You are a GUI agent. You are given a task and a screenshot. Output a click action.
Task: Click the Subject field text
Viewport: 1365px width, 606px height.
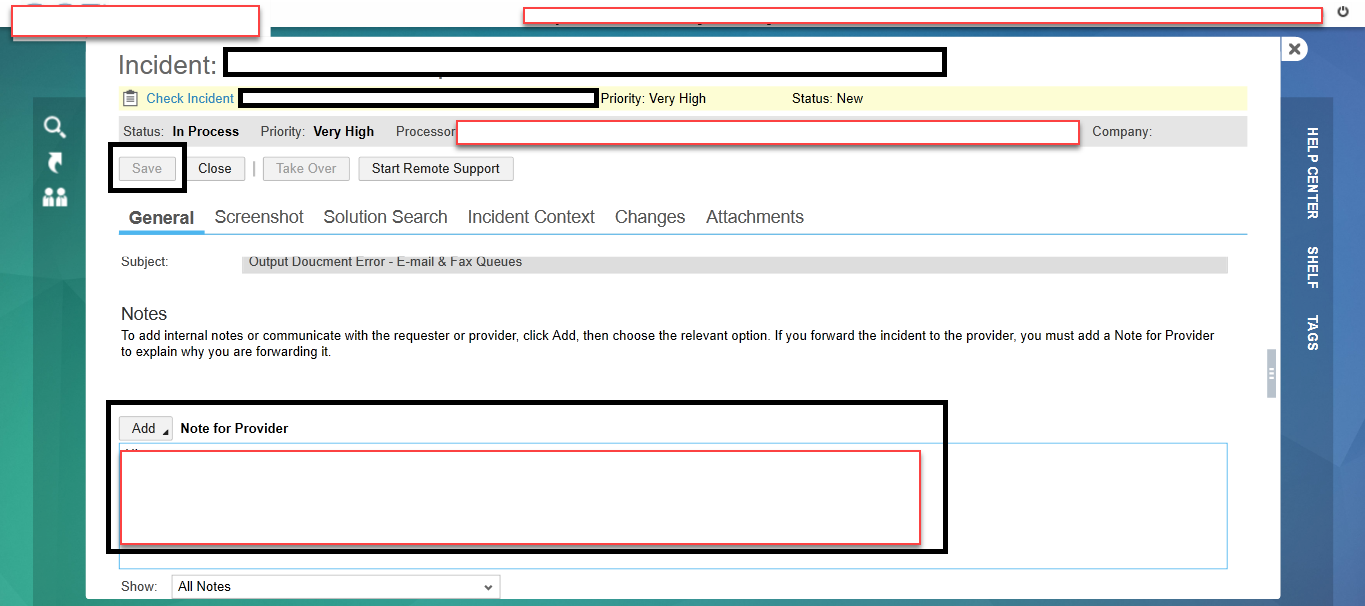pos(734,263)
